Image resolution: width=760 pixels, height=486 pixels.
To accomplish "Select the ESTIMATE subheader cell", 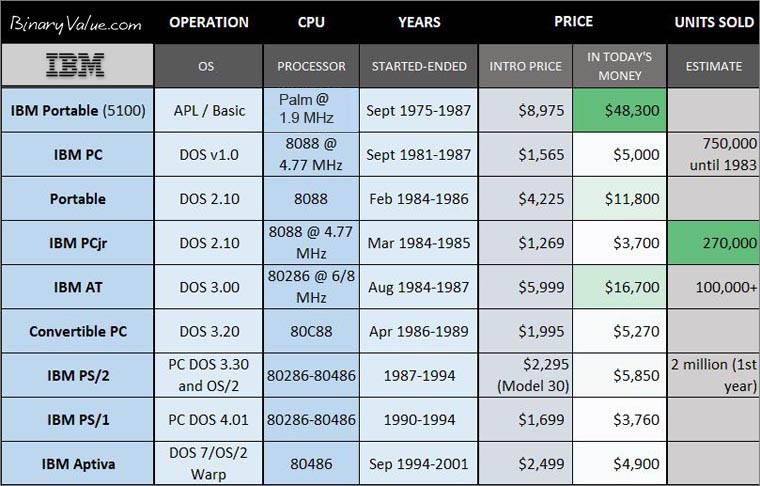I will [714, 67].
